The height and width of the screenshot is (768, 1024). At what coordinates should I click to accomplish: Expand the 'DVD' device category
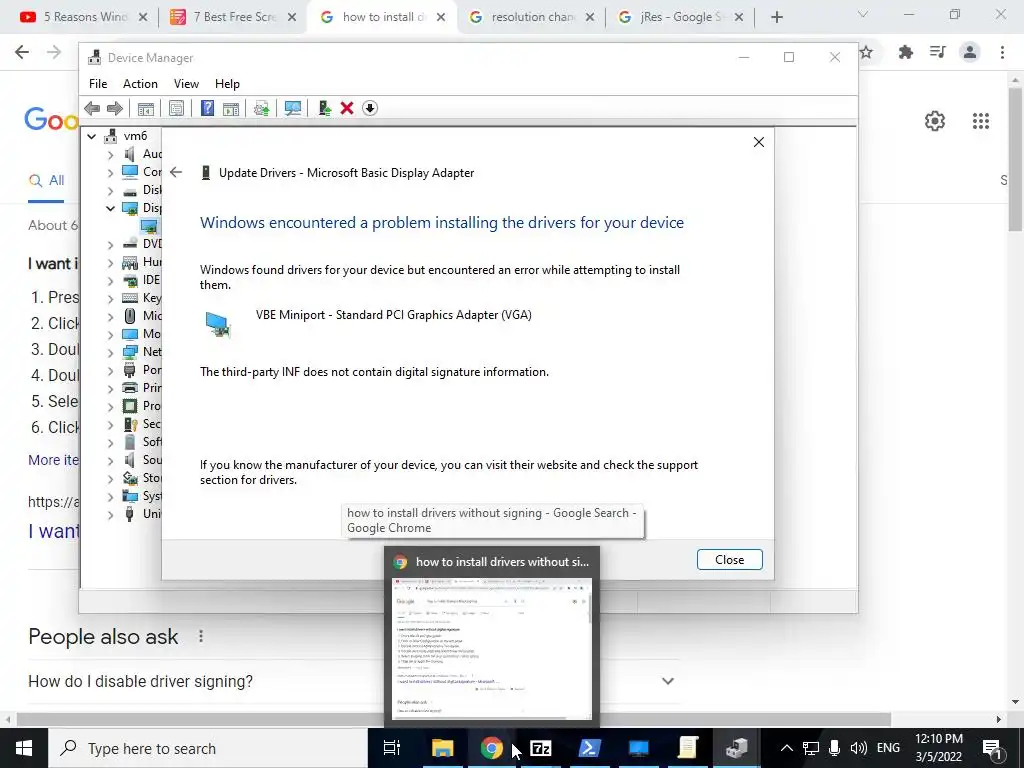tap(110, 244)
